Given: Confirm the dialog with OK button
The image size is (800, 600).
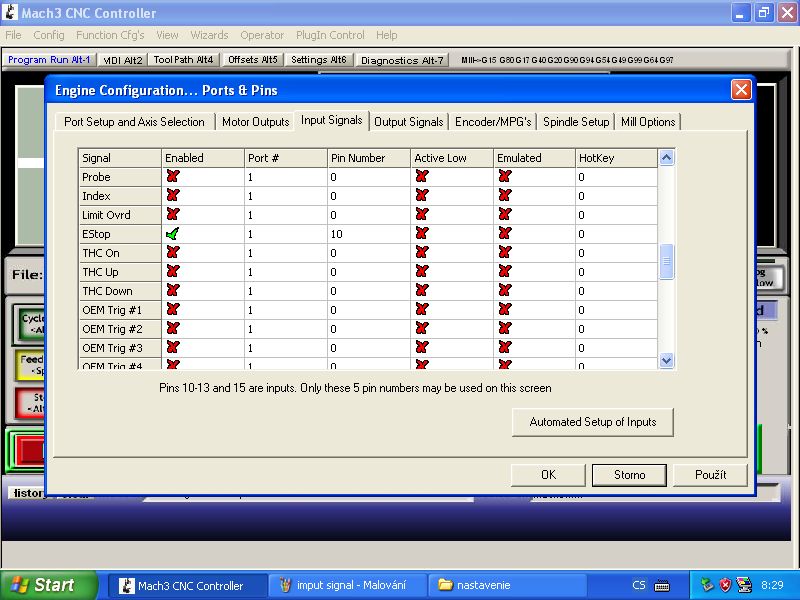Looking at the screenshot, I should (548, 475).
